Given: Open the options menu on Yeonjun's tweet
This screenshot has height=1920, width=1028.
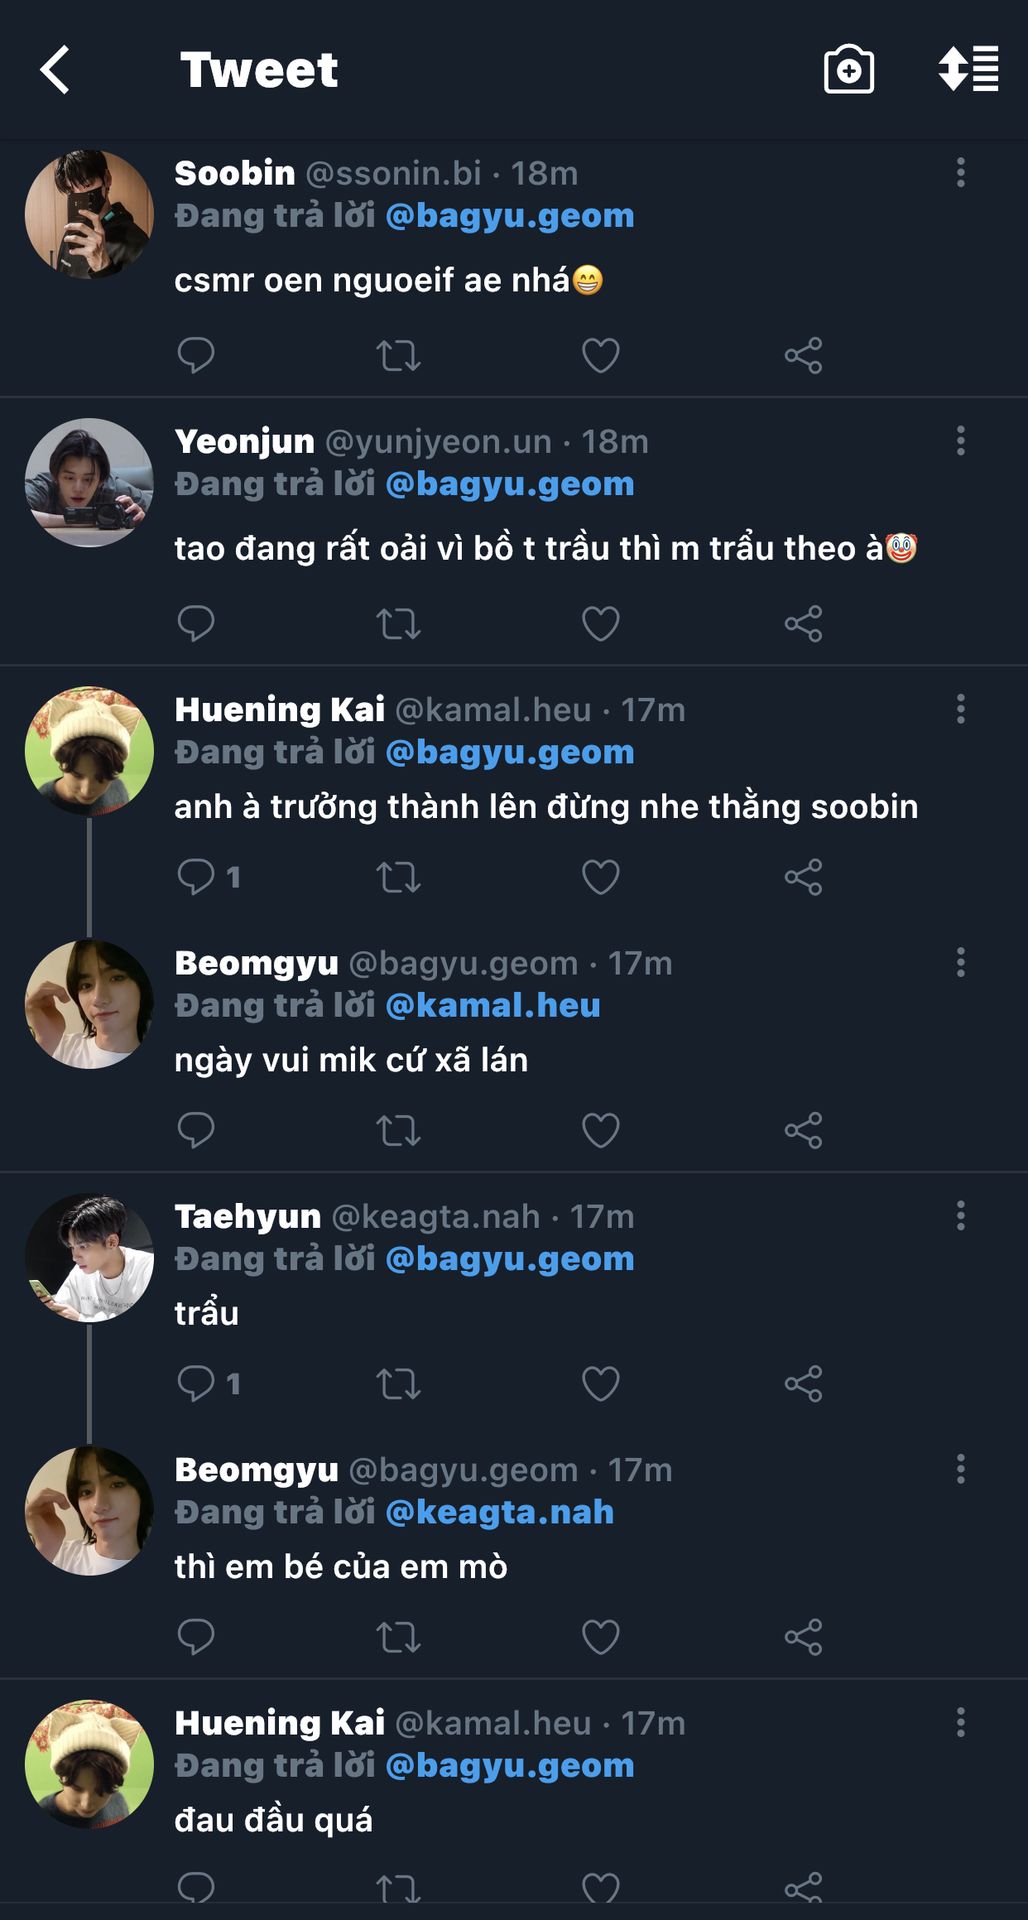Looking at the screenshot, I should (960, 441).
